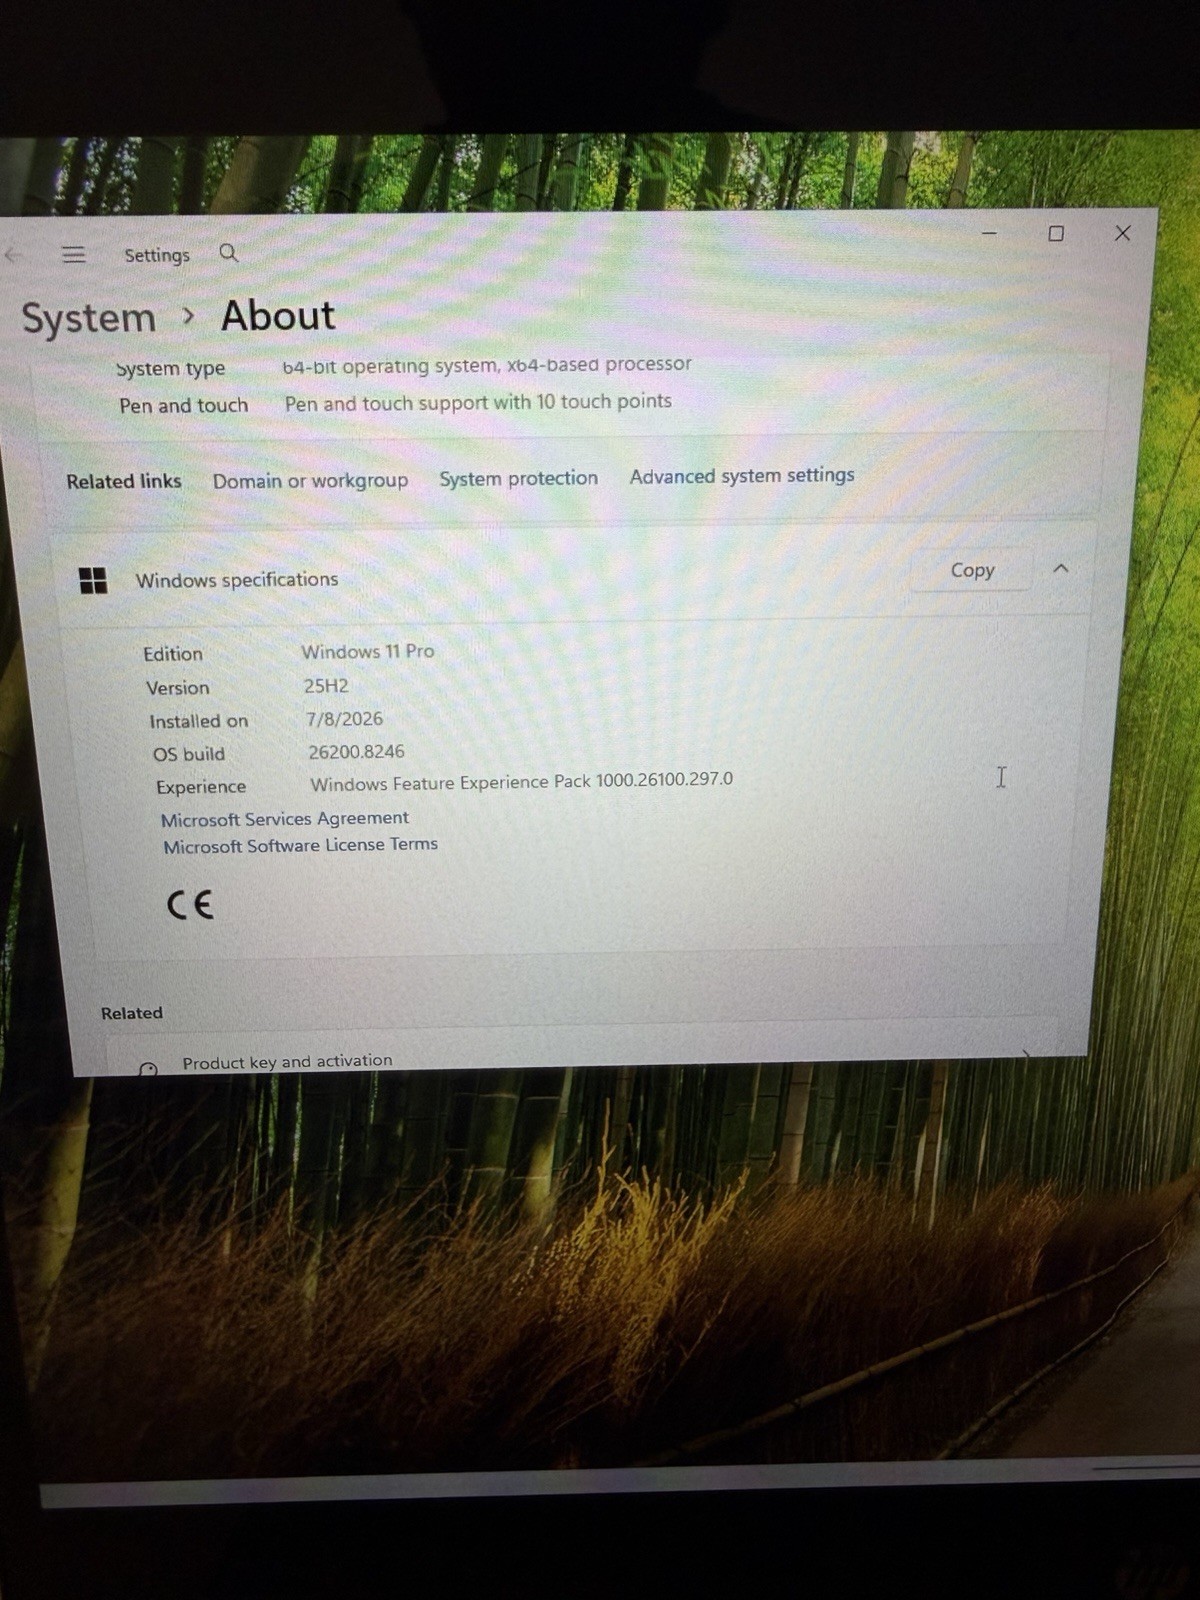Screen dimensions: 1200x1600
Task: Click the Pen and touch support text
Action: (x=478, y=402)
